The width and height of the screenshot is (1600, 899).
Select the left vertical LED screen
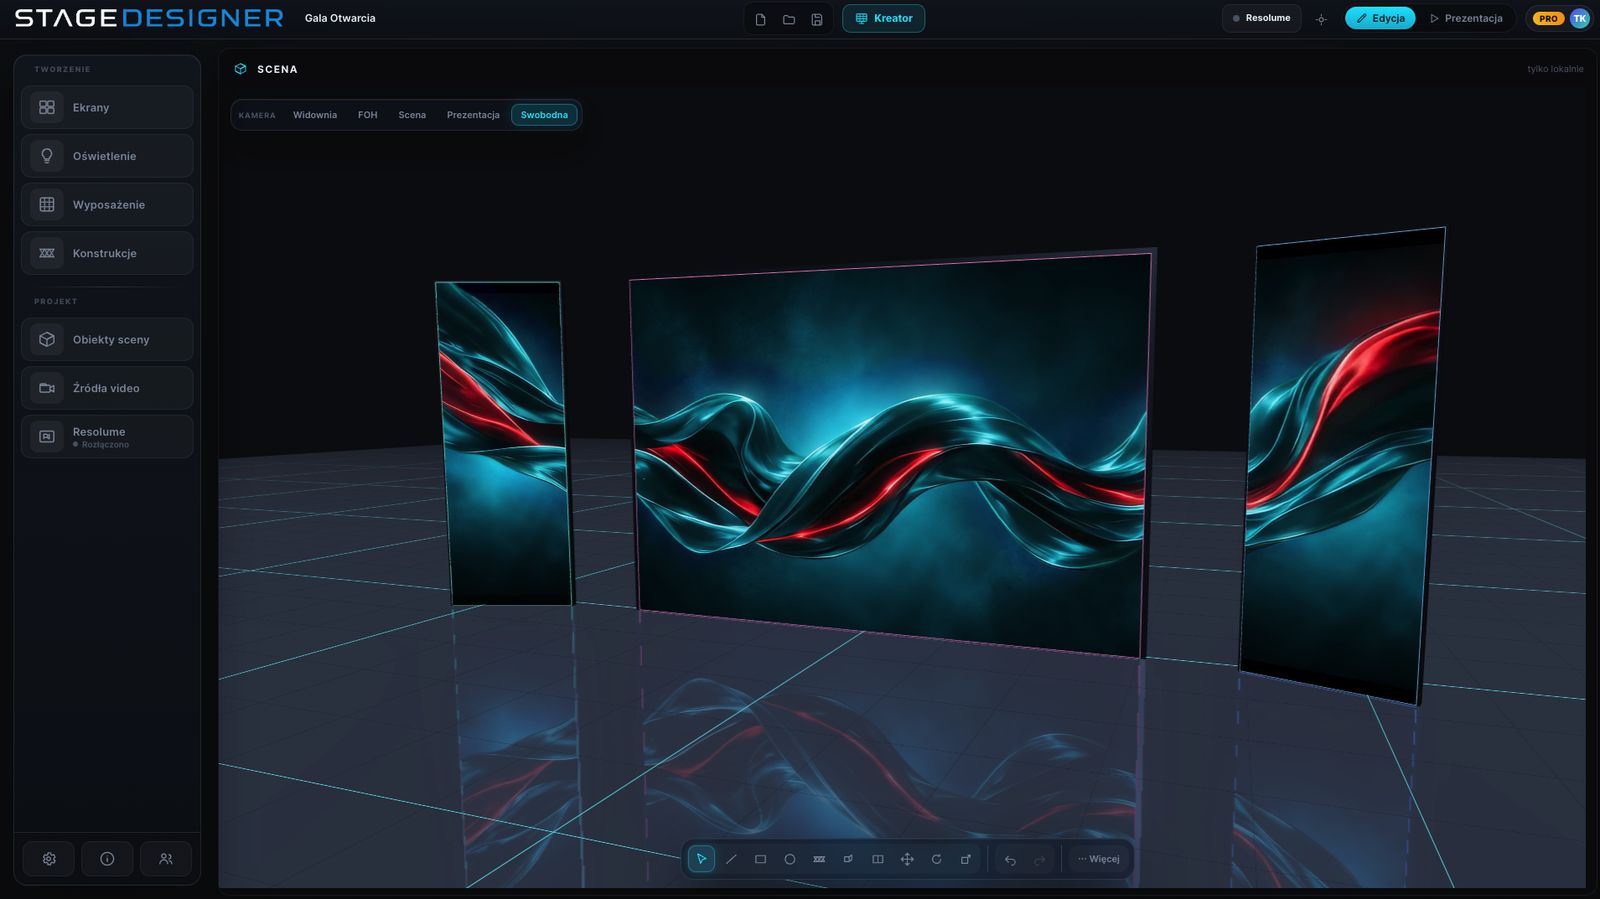coord(504,443)
